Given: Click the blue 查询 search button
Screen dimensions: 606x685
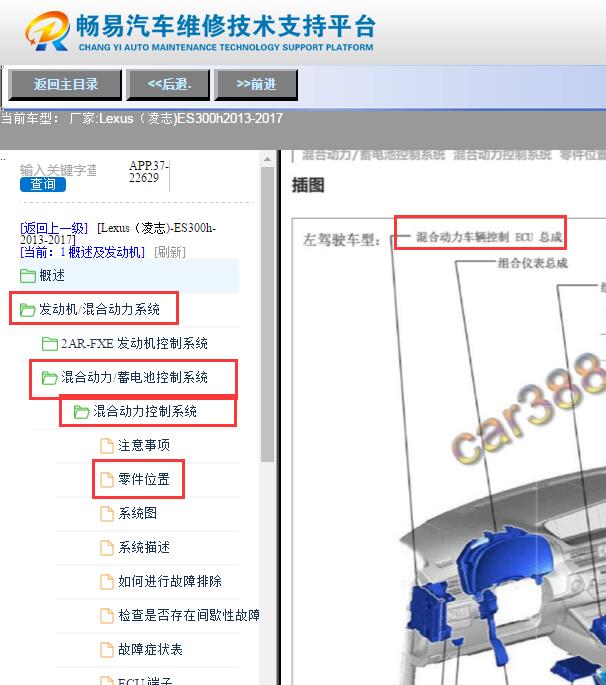Looking at the screenshot, I should pyautogui.click(x=43, y=184).
